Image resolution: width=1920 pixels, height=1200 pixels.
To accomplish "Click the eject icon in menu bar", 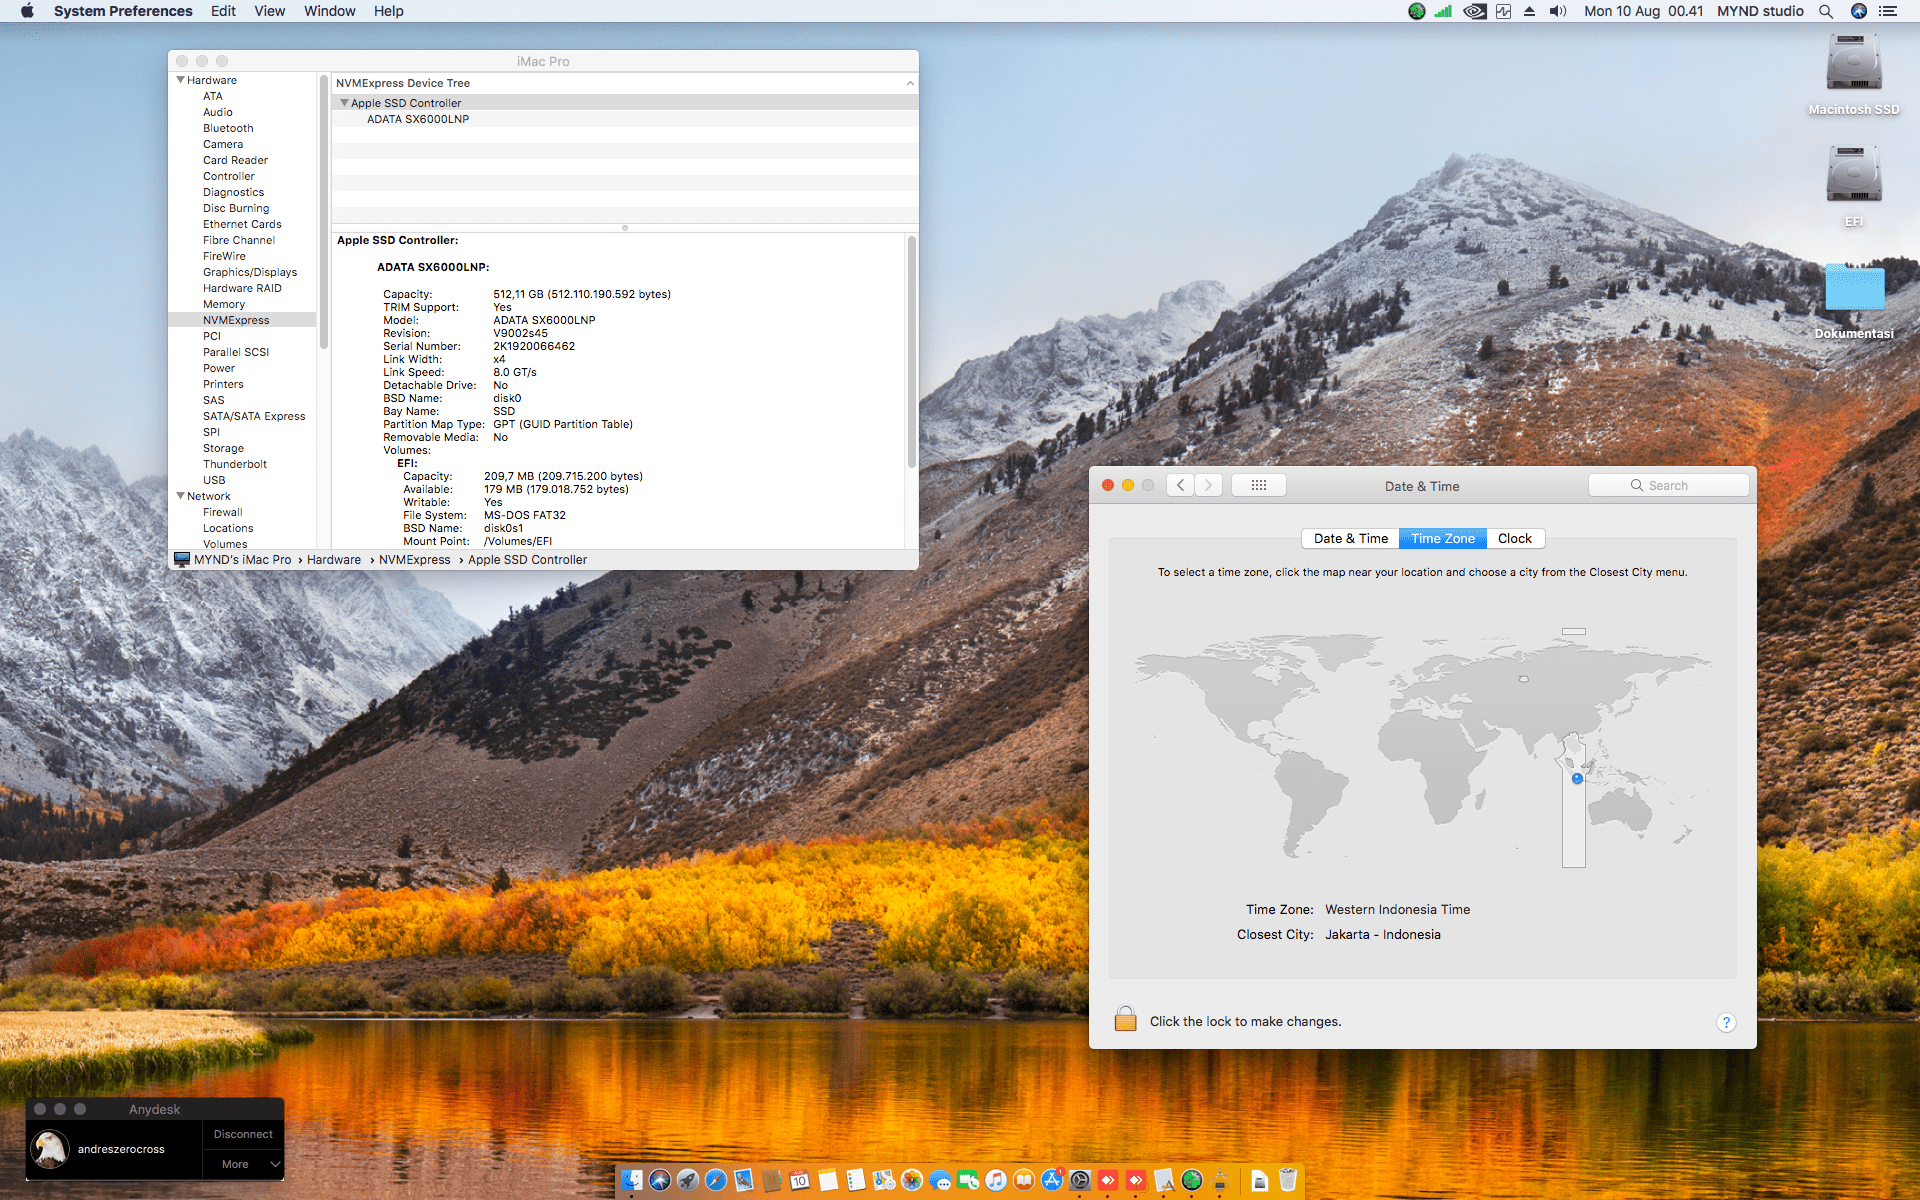I will coord(1529,11).
